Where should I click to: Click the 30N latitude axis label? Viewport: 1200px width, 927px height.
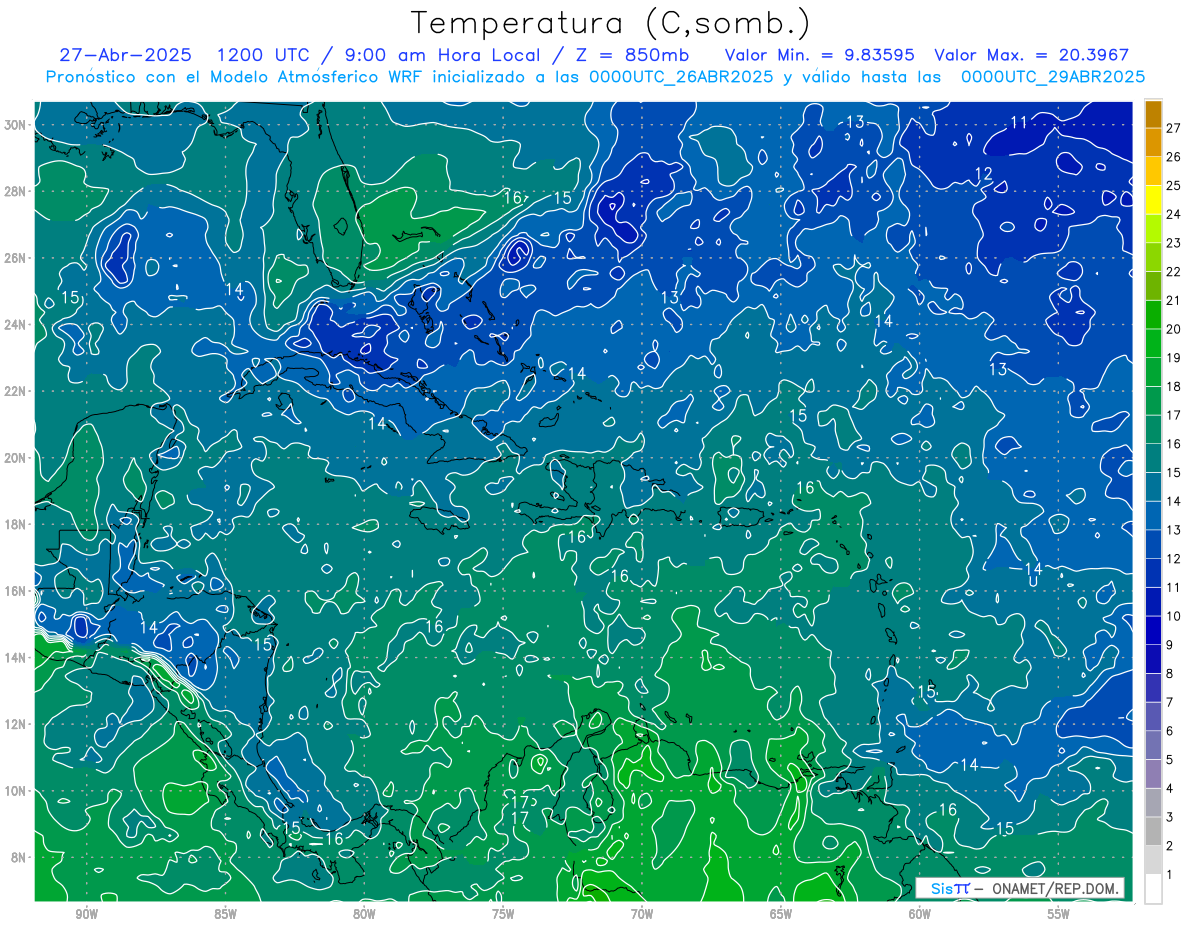tap(16, 124)
